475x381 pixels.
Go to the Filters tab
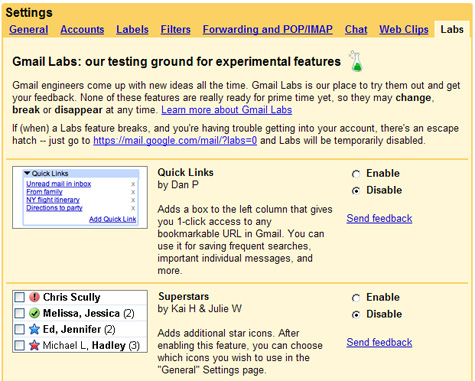[176, 30]
